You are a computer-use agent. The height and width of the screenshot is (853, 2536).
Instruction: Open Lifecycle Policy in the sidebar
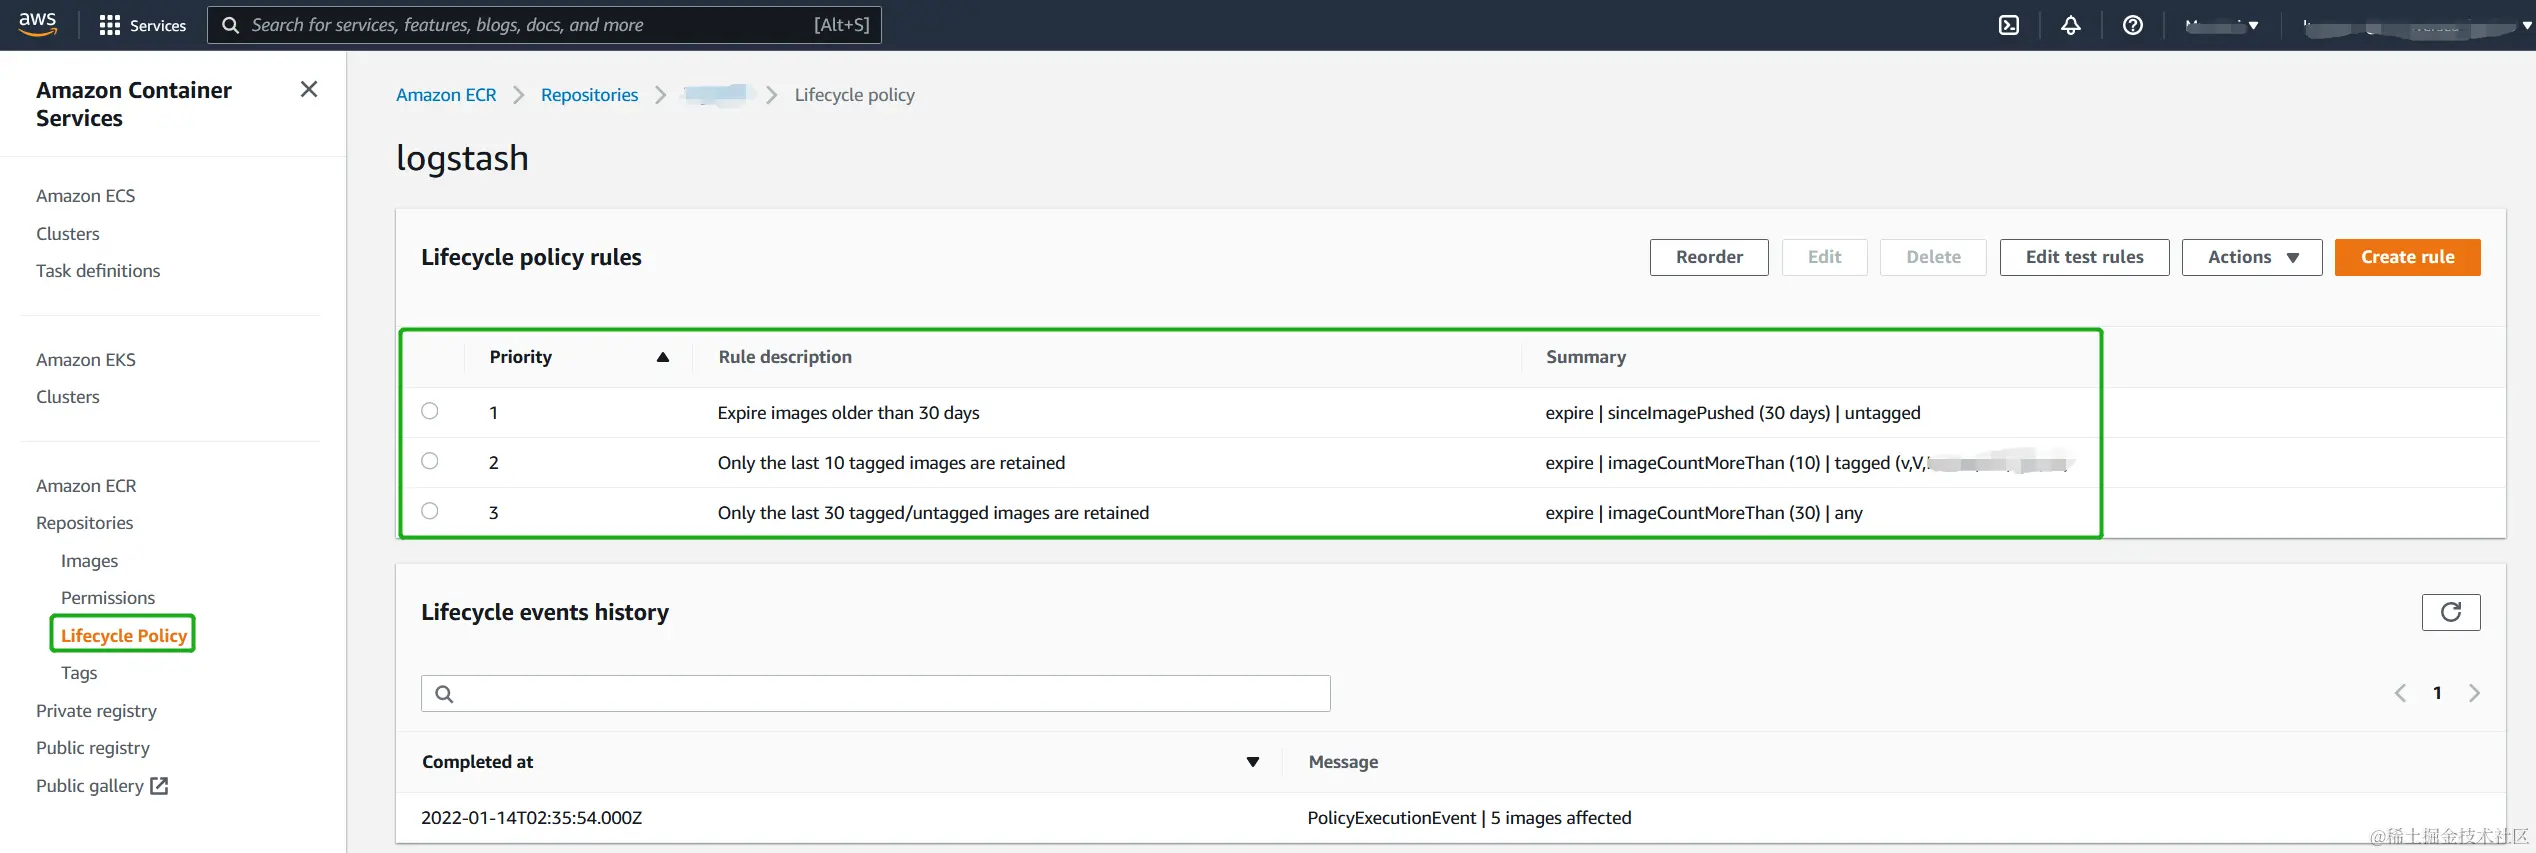123,635
